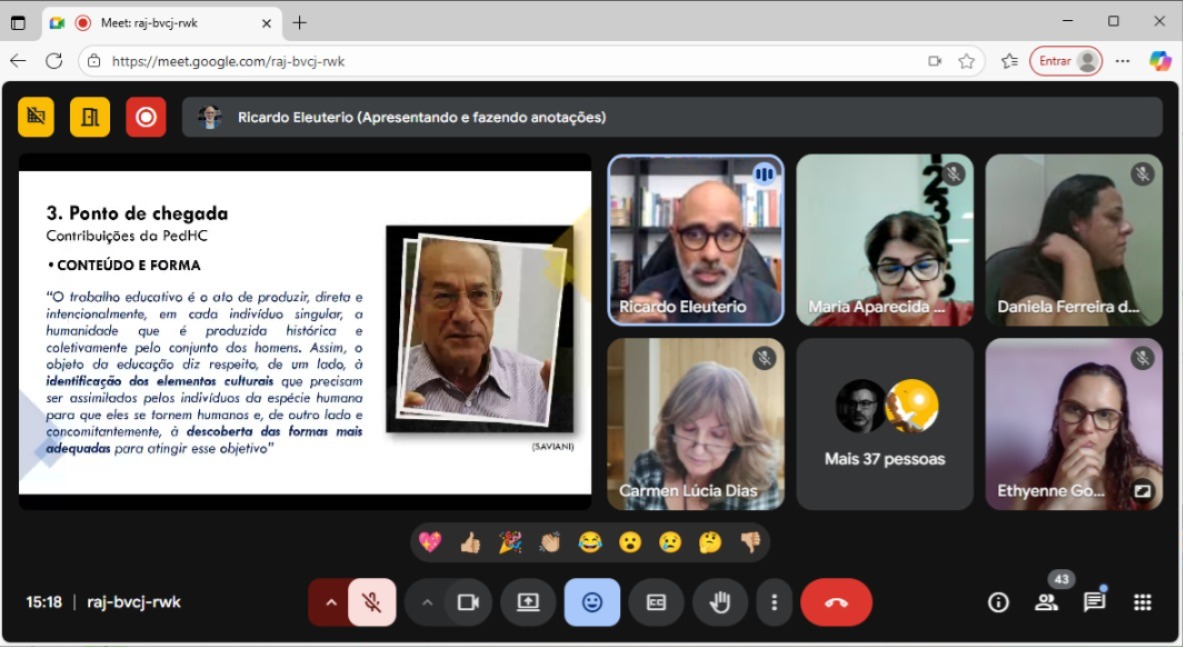Open the share screen present button
The width and height of the screenshot is (1183, 647).
(x=528, y=602)
